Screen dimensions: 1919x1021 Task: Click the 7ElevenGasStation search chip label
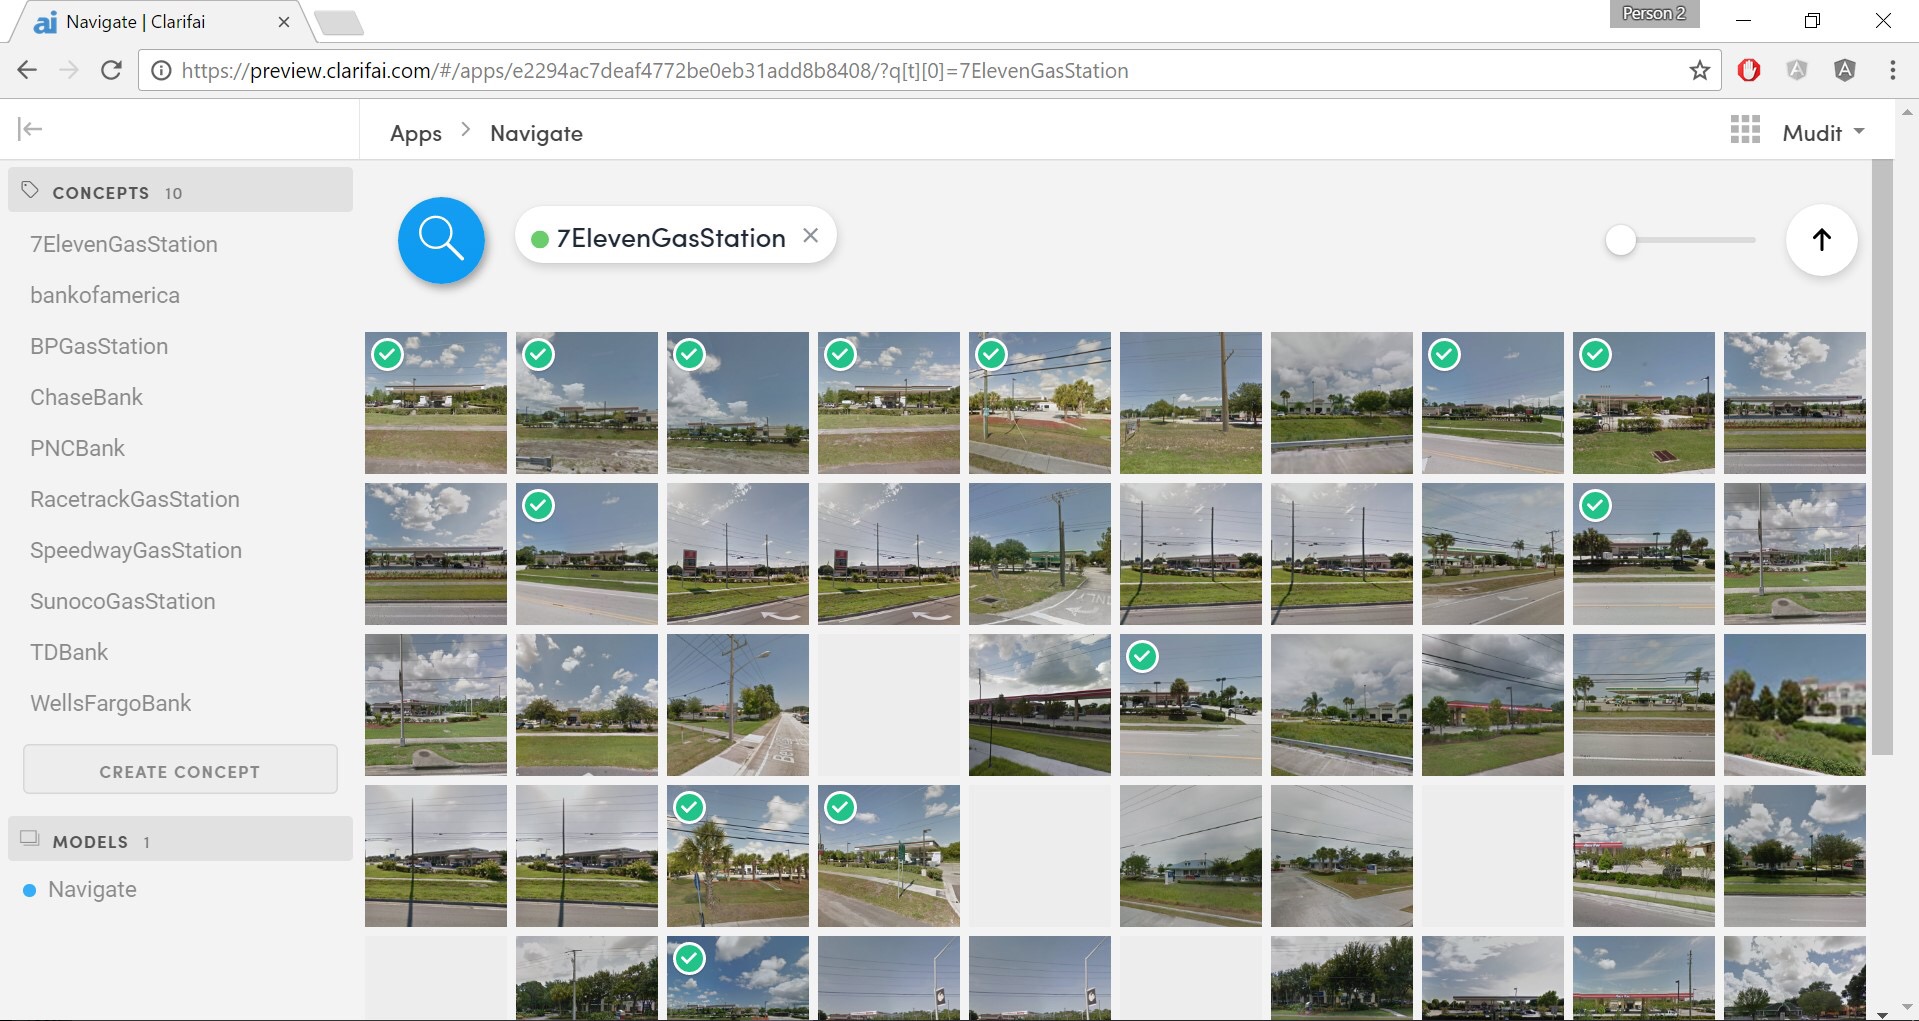pos(671,238)
